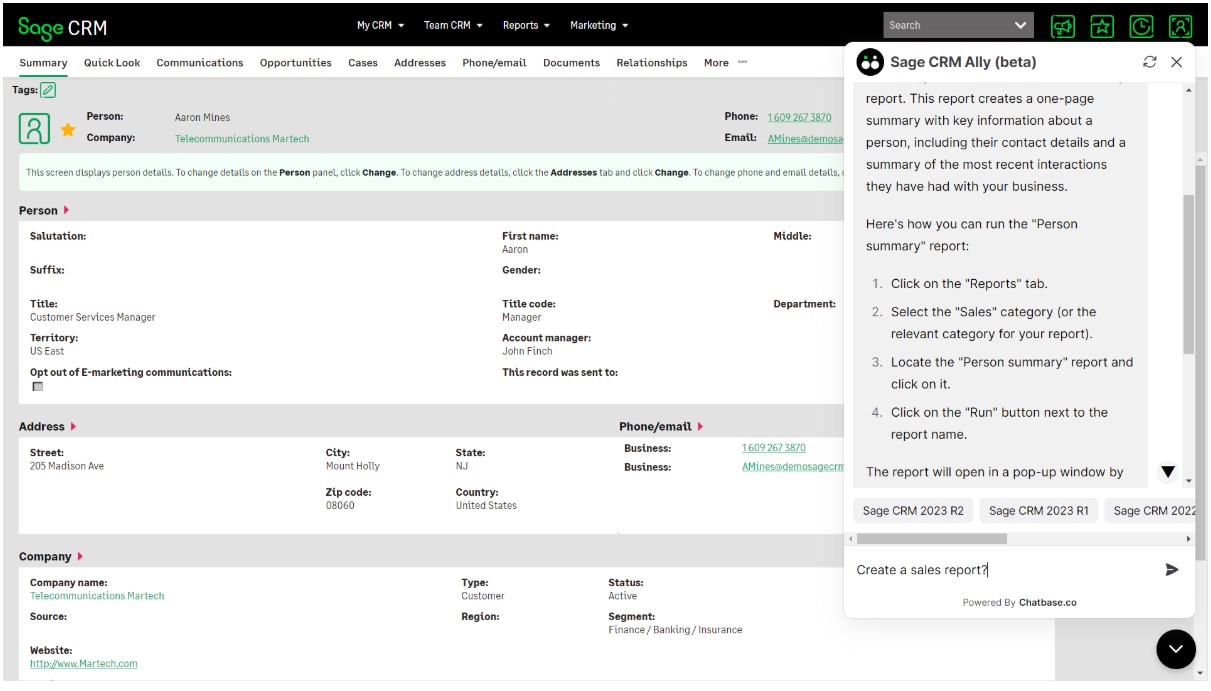
Task: Click street value 205 Madison Ave
Action: point(67,466)
